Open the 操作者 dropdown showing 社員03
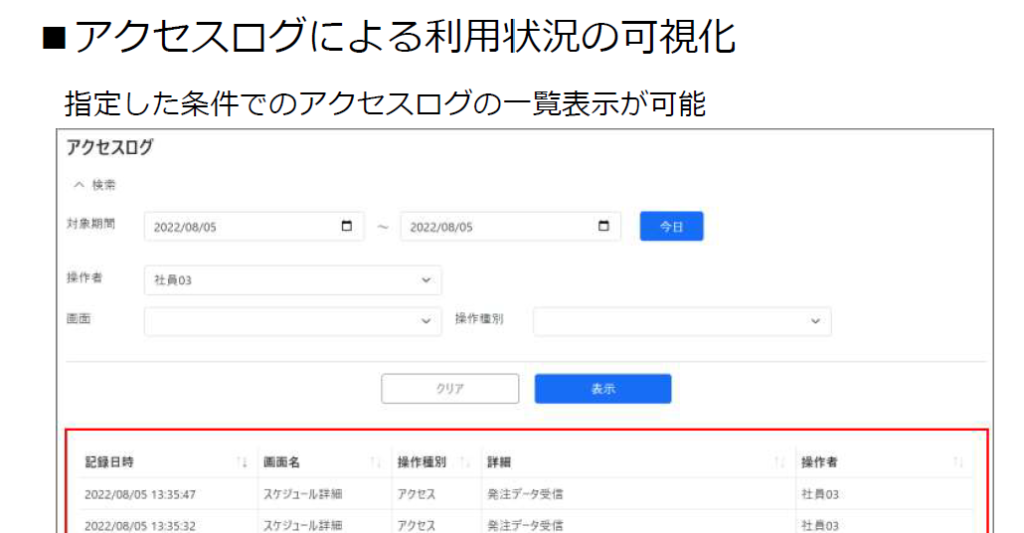Viewport: 1024px width, 533px height. pos(291,280)
